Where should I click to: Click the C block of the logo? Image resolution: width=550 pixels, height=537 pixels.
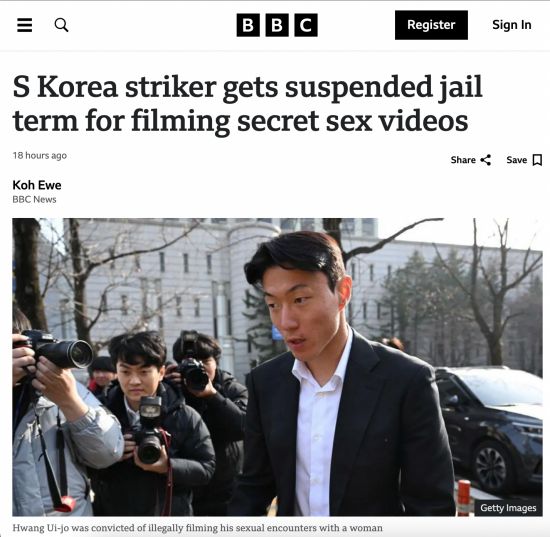click(x=306, y=25)
